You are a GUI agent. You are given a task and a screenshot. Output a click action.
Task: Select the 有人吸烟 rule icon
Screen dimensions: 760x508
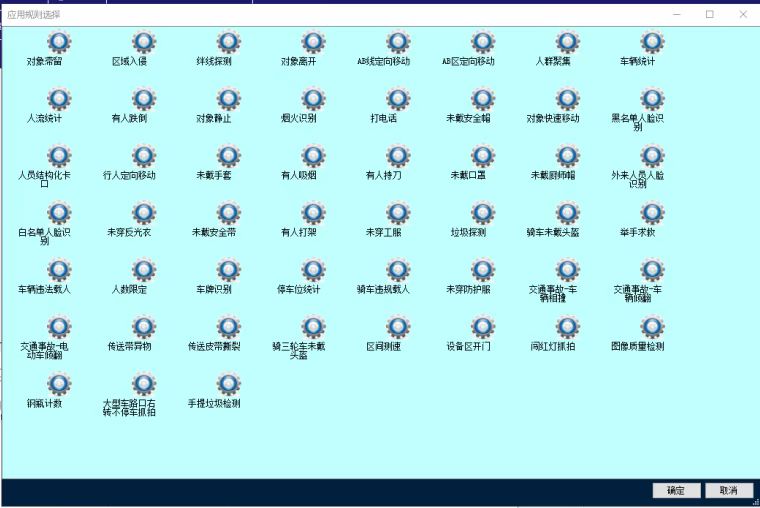point(313,156)
